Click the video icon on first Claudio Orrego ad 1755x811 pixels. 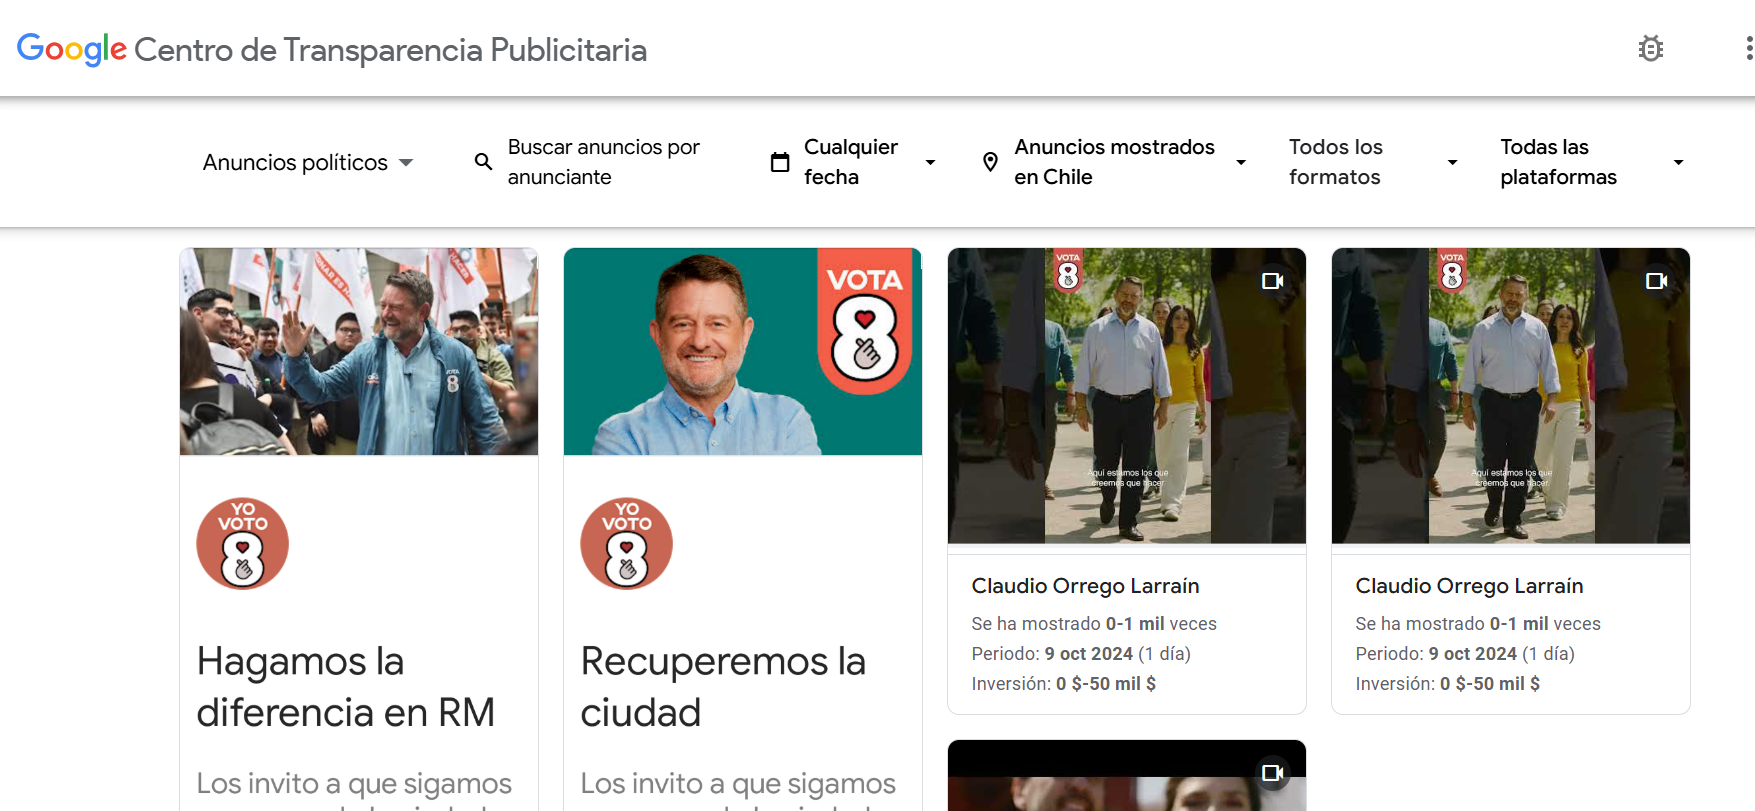[x=1272, y=281]
